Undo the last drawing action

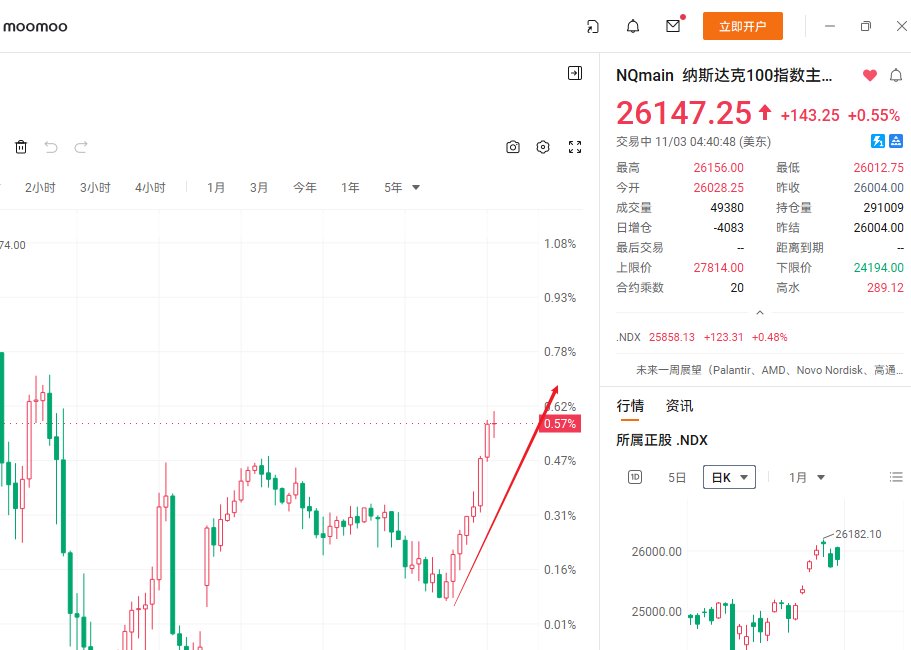click(51, 147)
